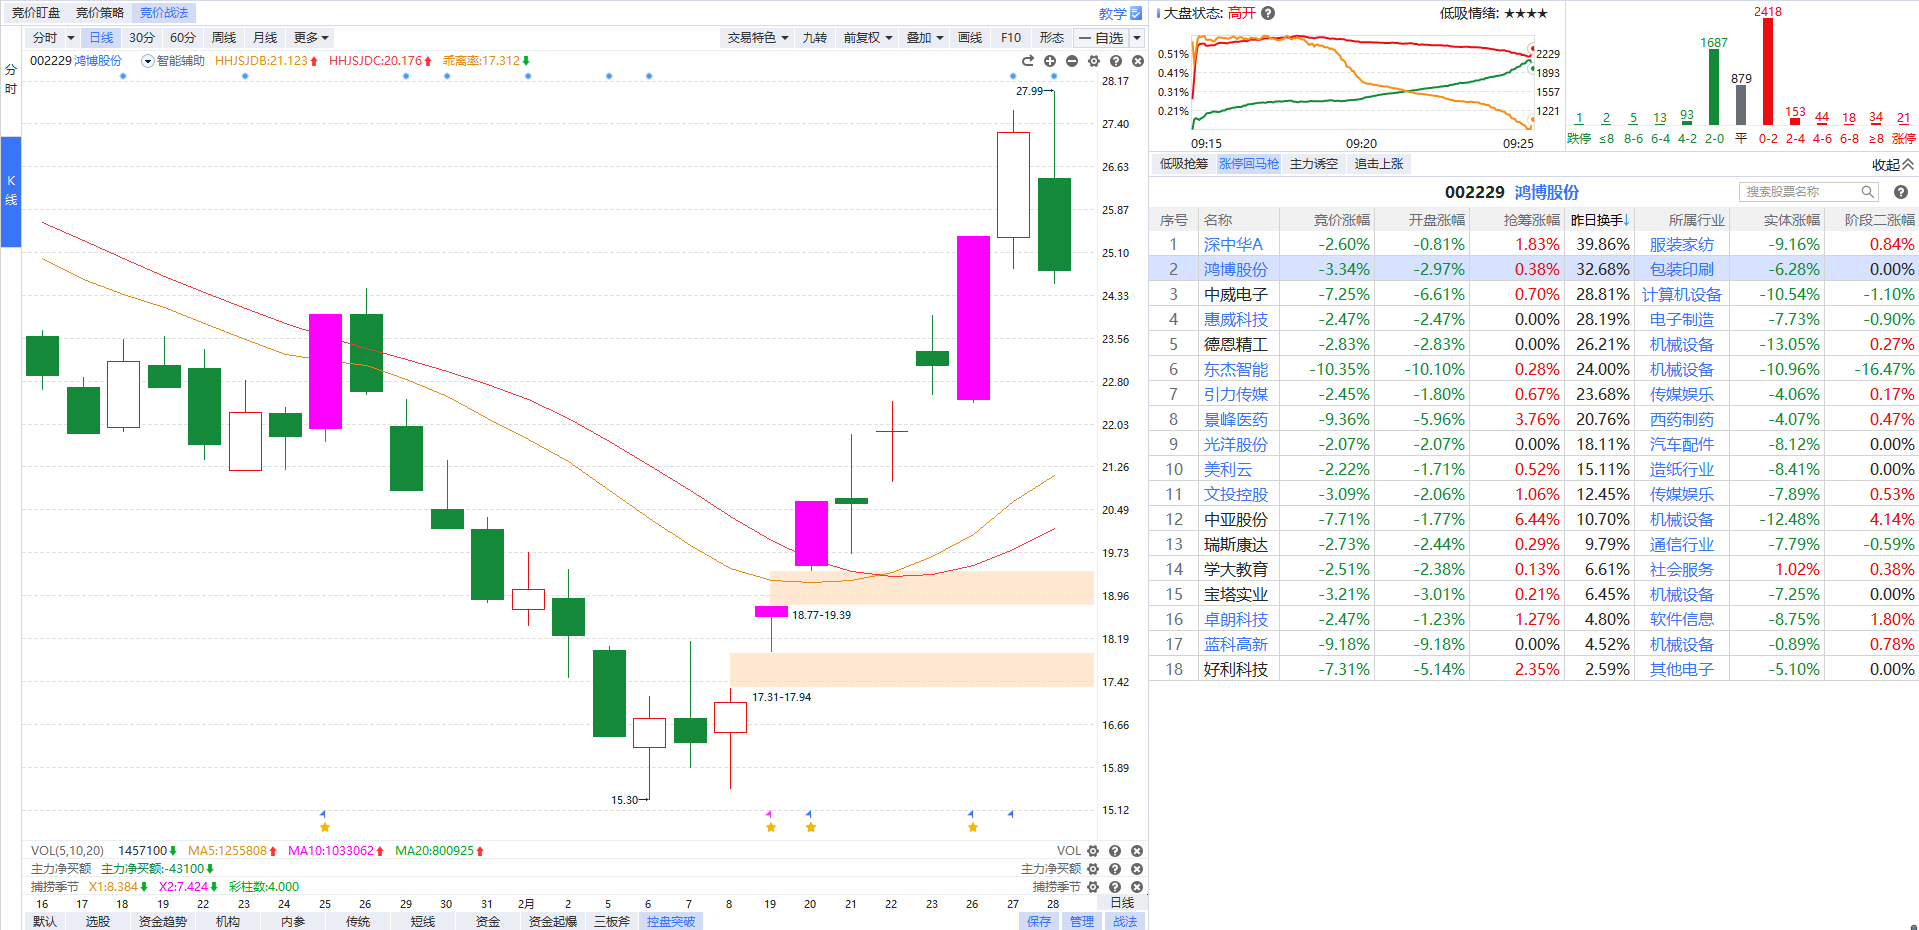Screen dimensions: 1919x930
Task: Click the share arrow icon above chart
Action: [1028, 61]
